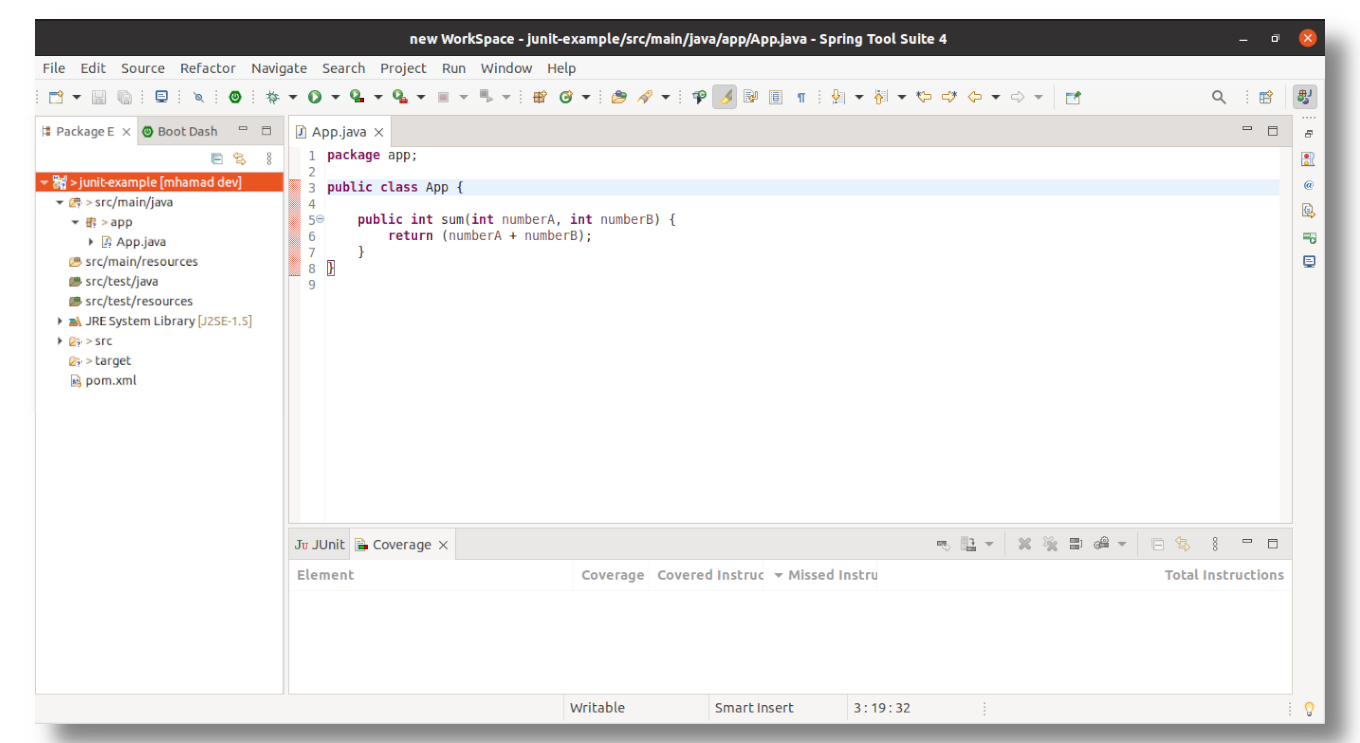Click the External Tools run icon

pos(399,97)
